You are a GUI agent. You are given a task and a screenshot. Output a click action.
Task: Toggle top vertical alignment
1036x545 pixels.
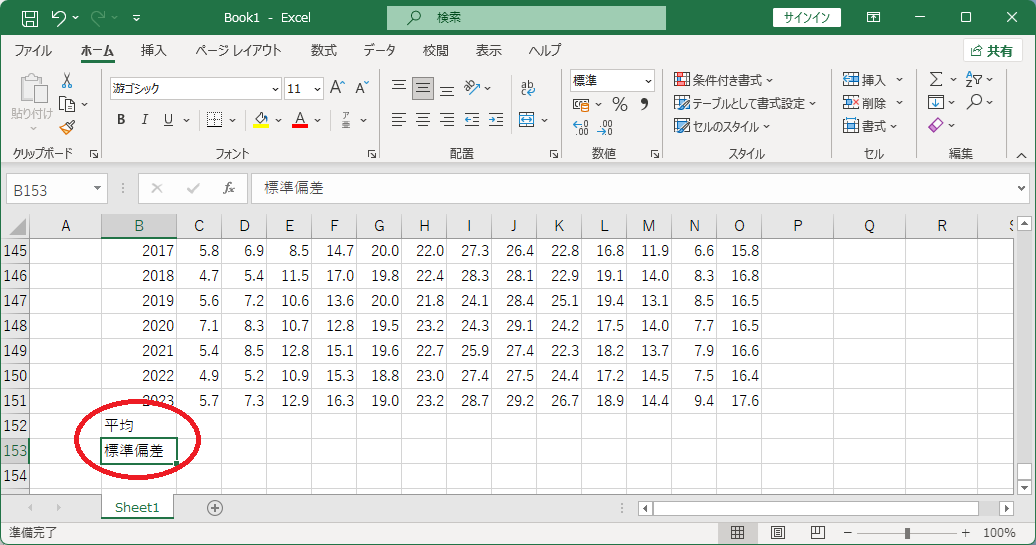point(398,87)
